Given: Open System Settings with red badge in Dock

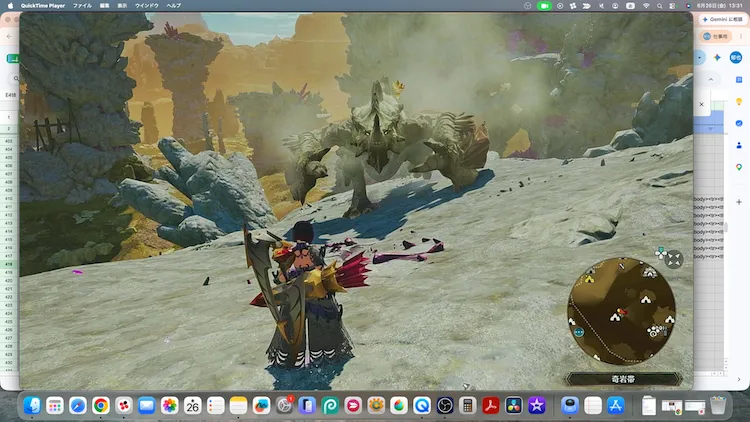Looking at the screenshot, I should point(285,406).
